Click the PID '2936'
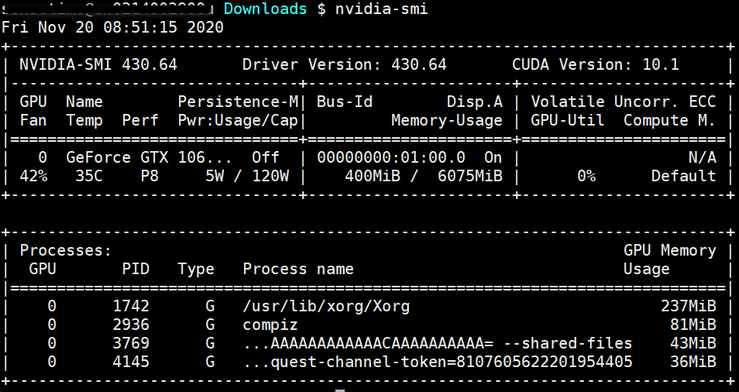The width and height of the screenshot is (739, 392). point(131,325)
